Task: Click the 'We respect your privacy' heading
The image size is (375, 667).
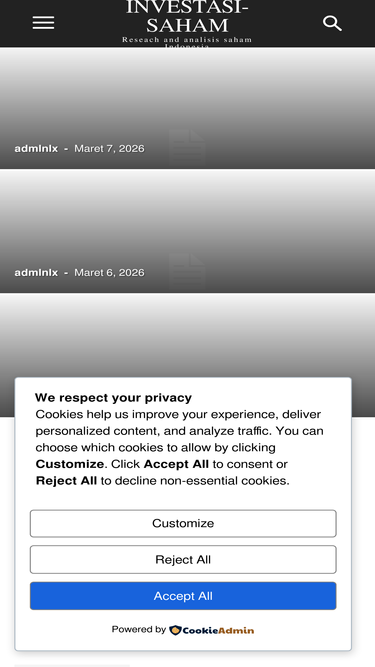Action: (x=113, y=398)
